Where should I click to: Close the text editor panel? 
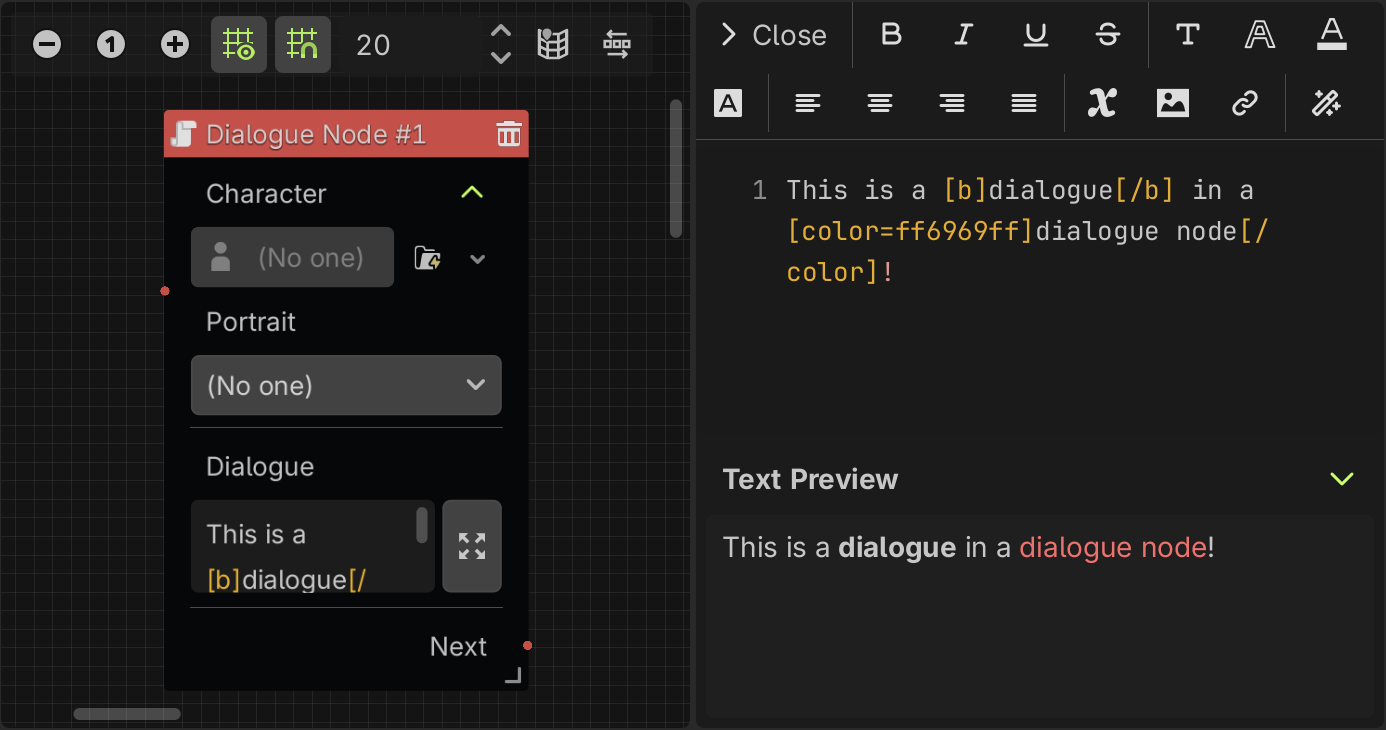tap(774, 35)
